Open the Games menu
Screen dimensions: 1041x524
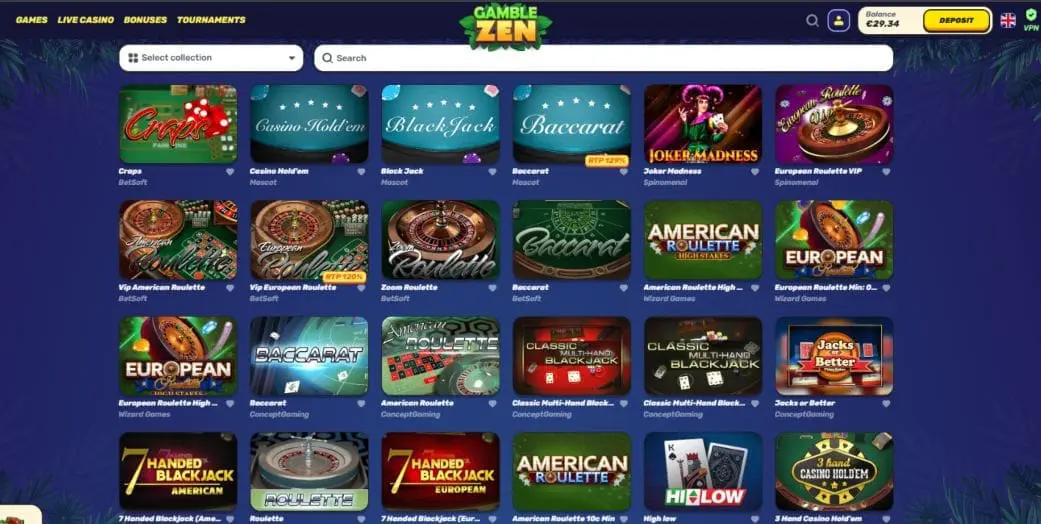[32, 20]
